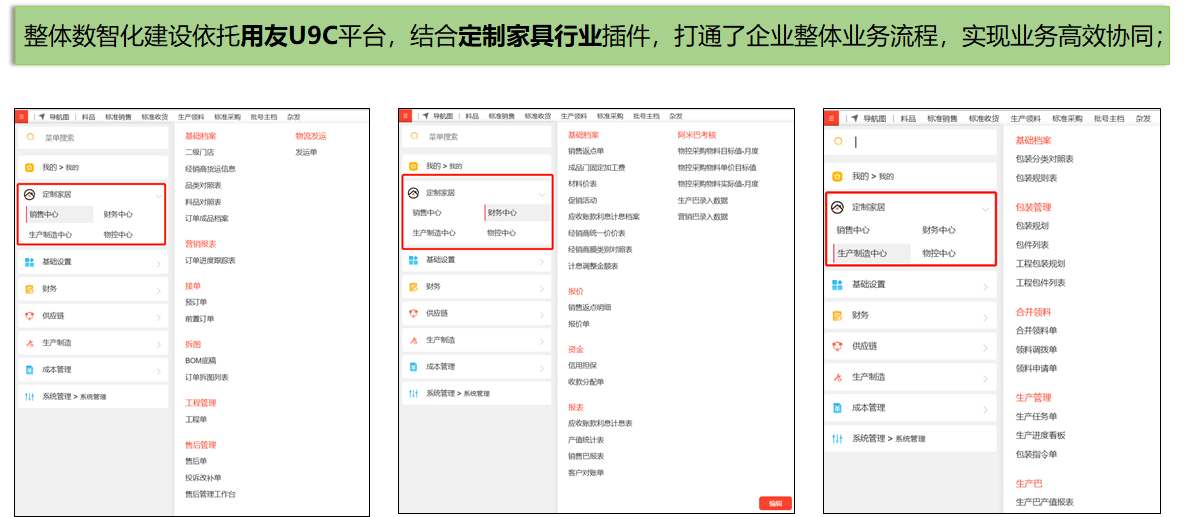Click the 导航图 arrow icon in the right screenshot
The width and height of the screenshot is (1195, 517).
click(x=854, y=118)
